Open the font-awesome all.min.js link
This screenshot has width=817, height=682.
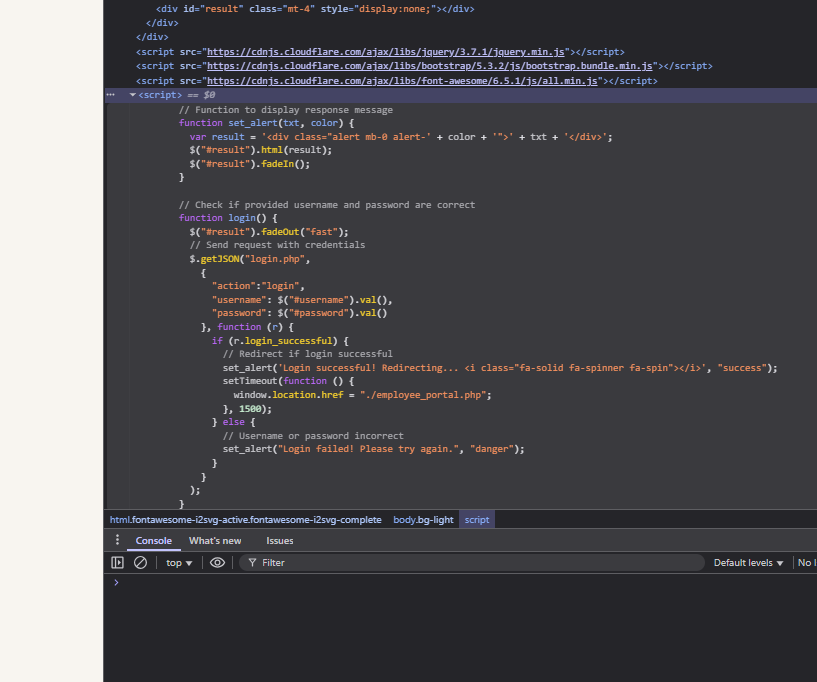tap(402, 81)
